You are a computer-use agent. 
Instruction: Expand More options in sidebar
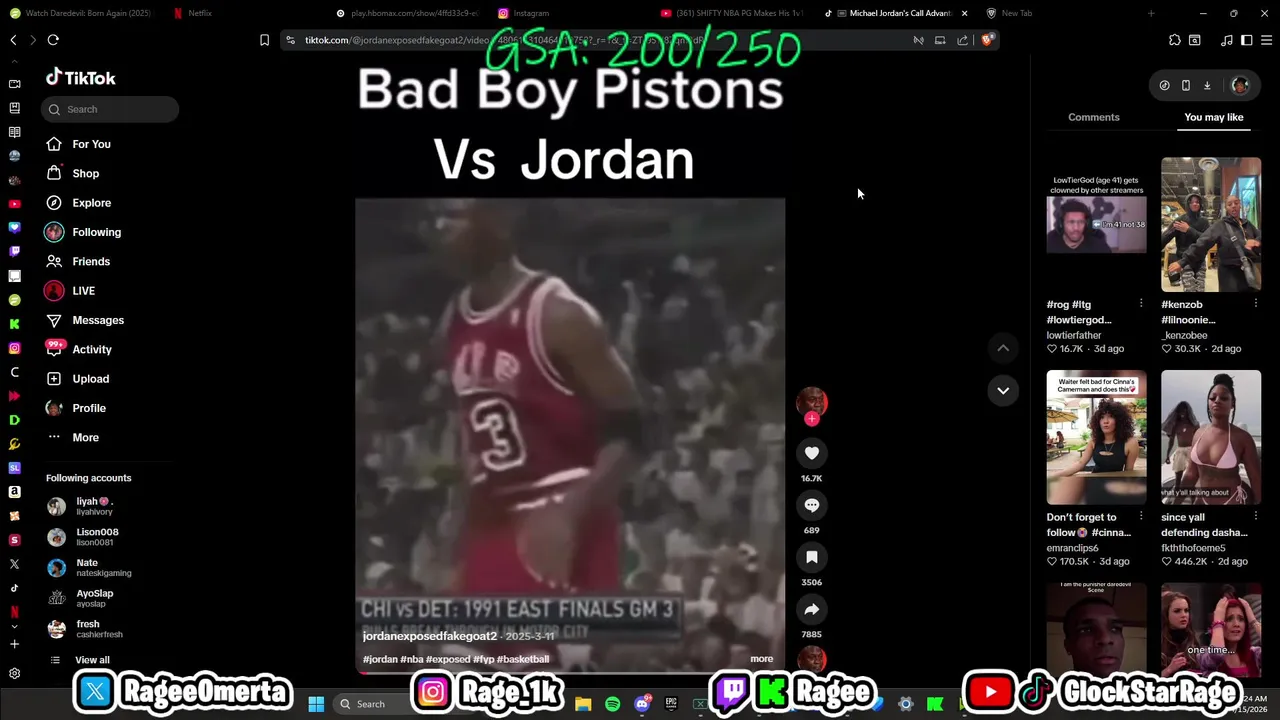[x=85, y=437]
